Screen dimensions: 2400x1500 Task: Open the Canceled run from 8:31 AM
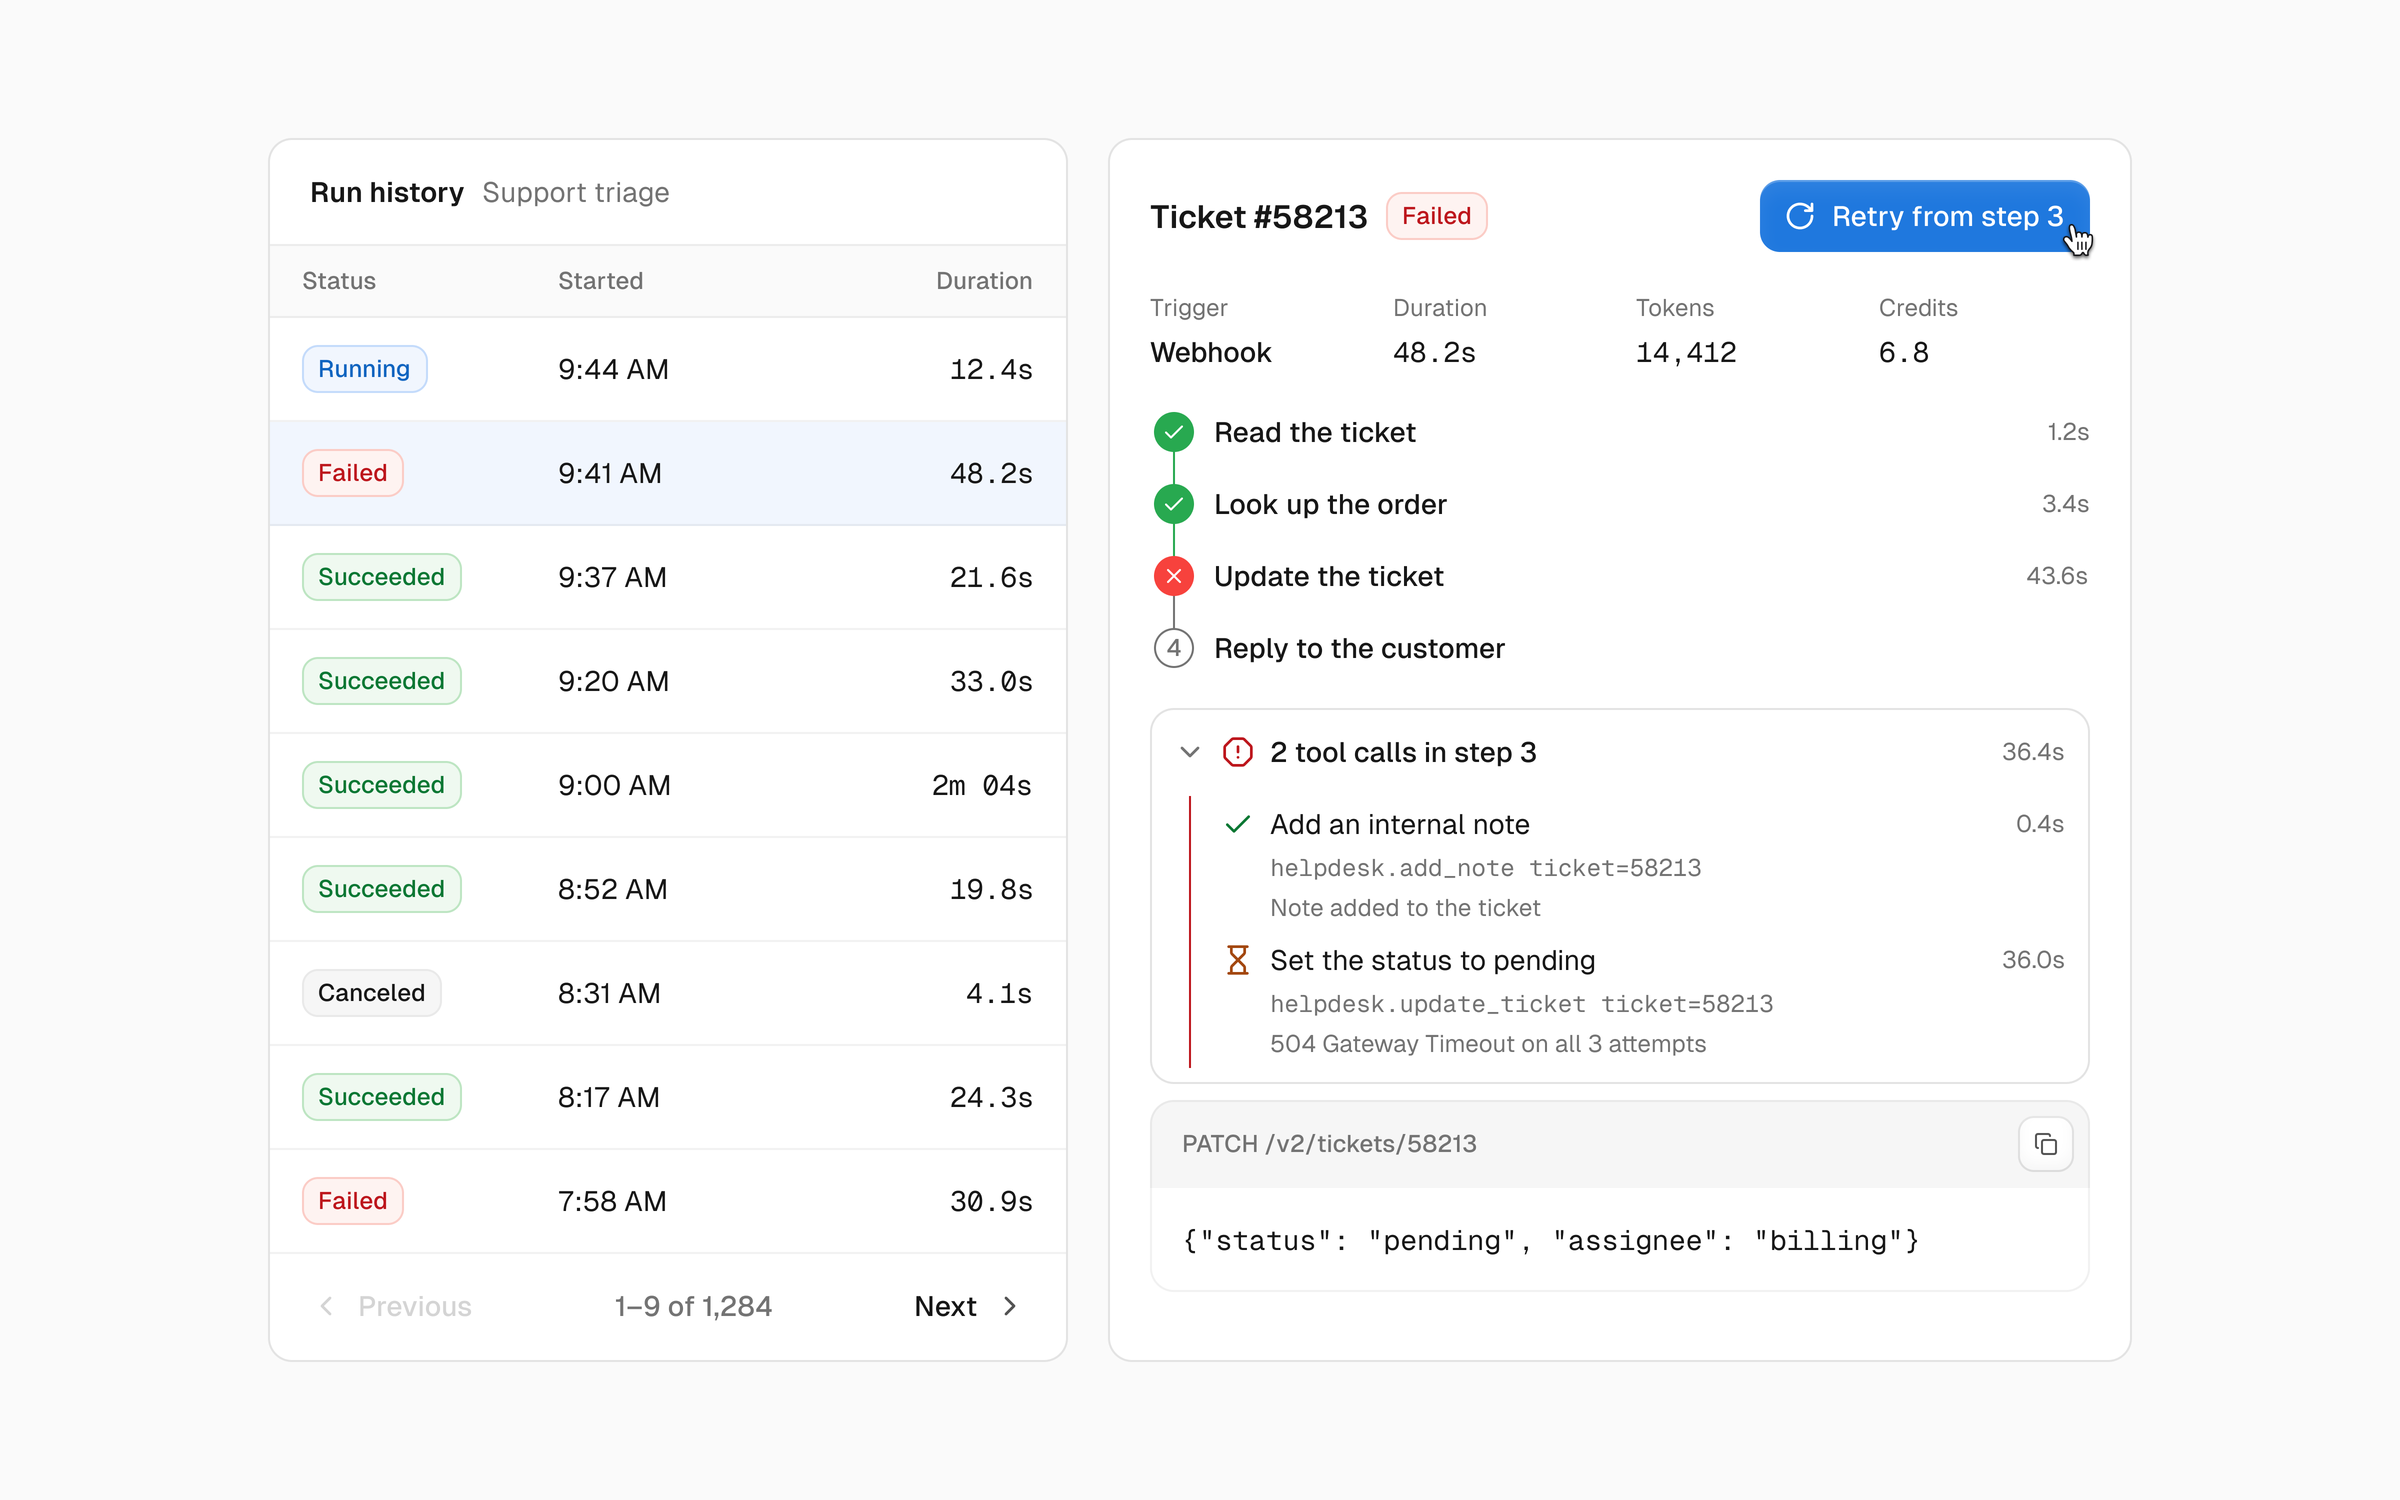pyautogui.click(x=668, y=993)
